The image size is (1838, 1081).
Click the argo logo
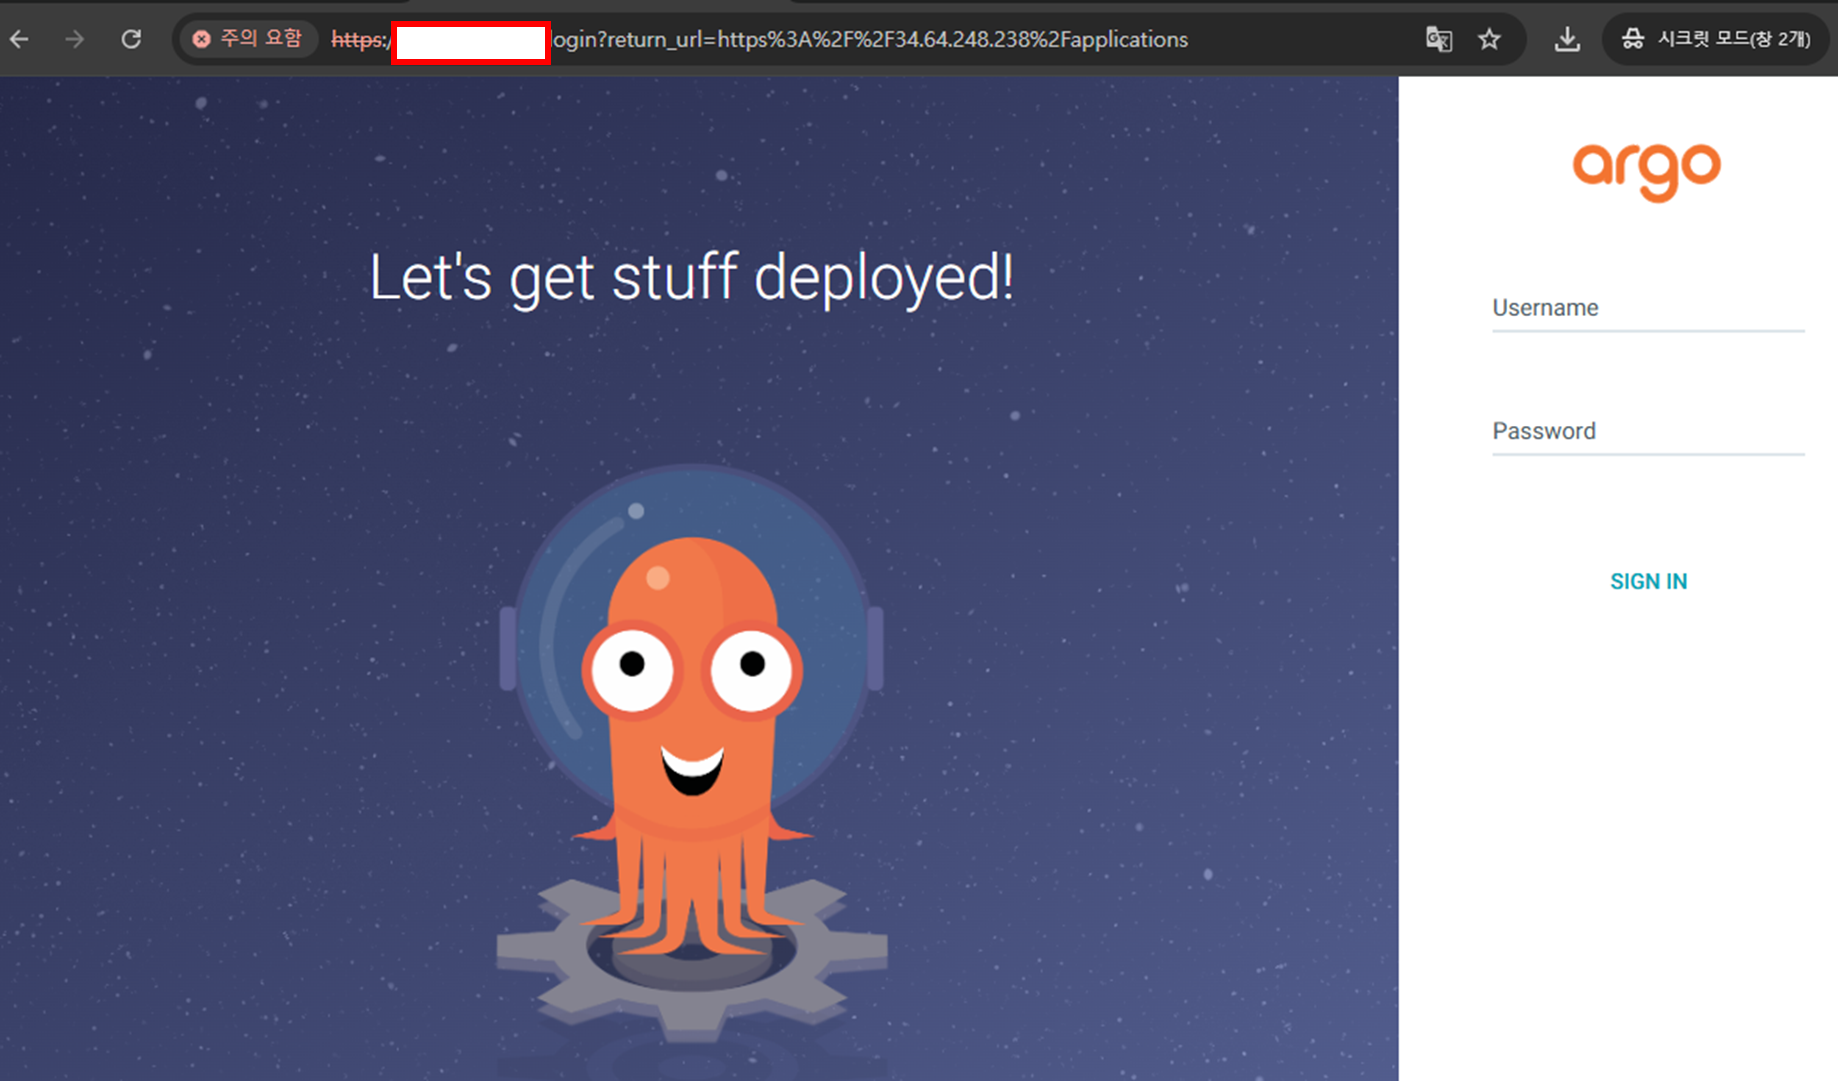point(1647,171)
